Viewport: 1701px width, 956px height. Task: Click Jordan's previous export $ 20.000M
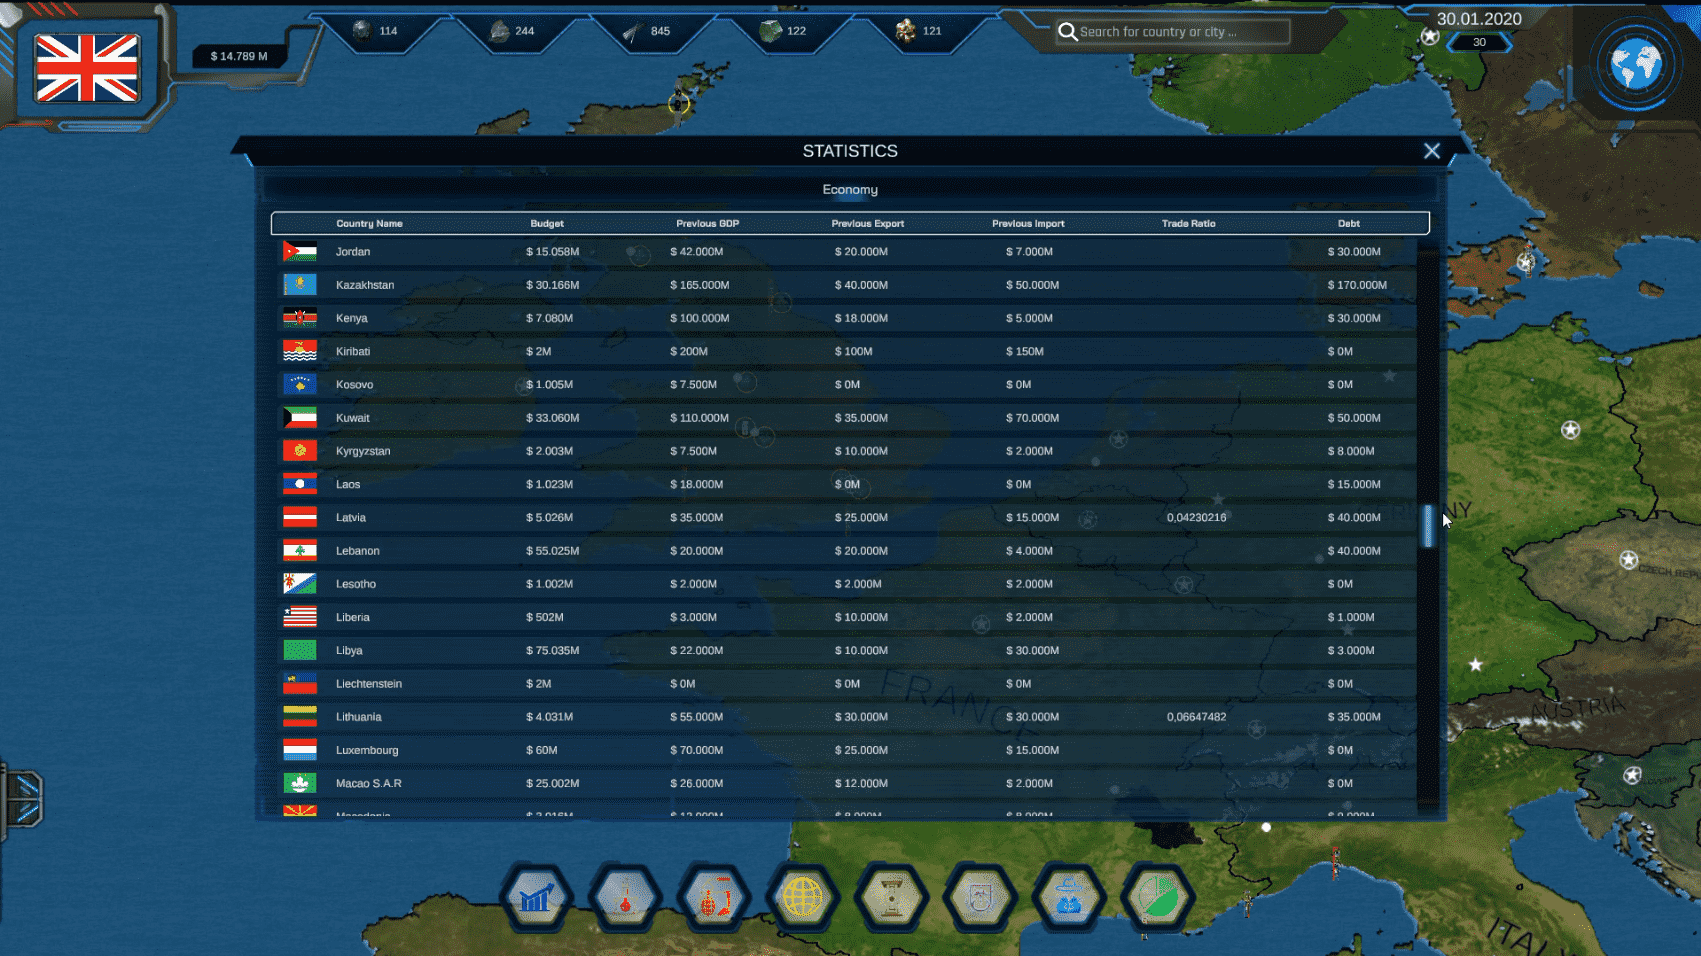[x=861, y=252]
